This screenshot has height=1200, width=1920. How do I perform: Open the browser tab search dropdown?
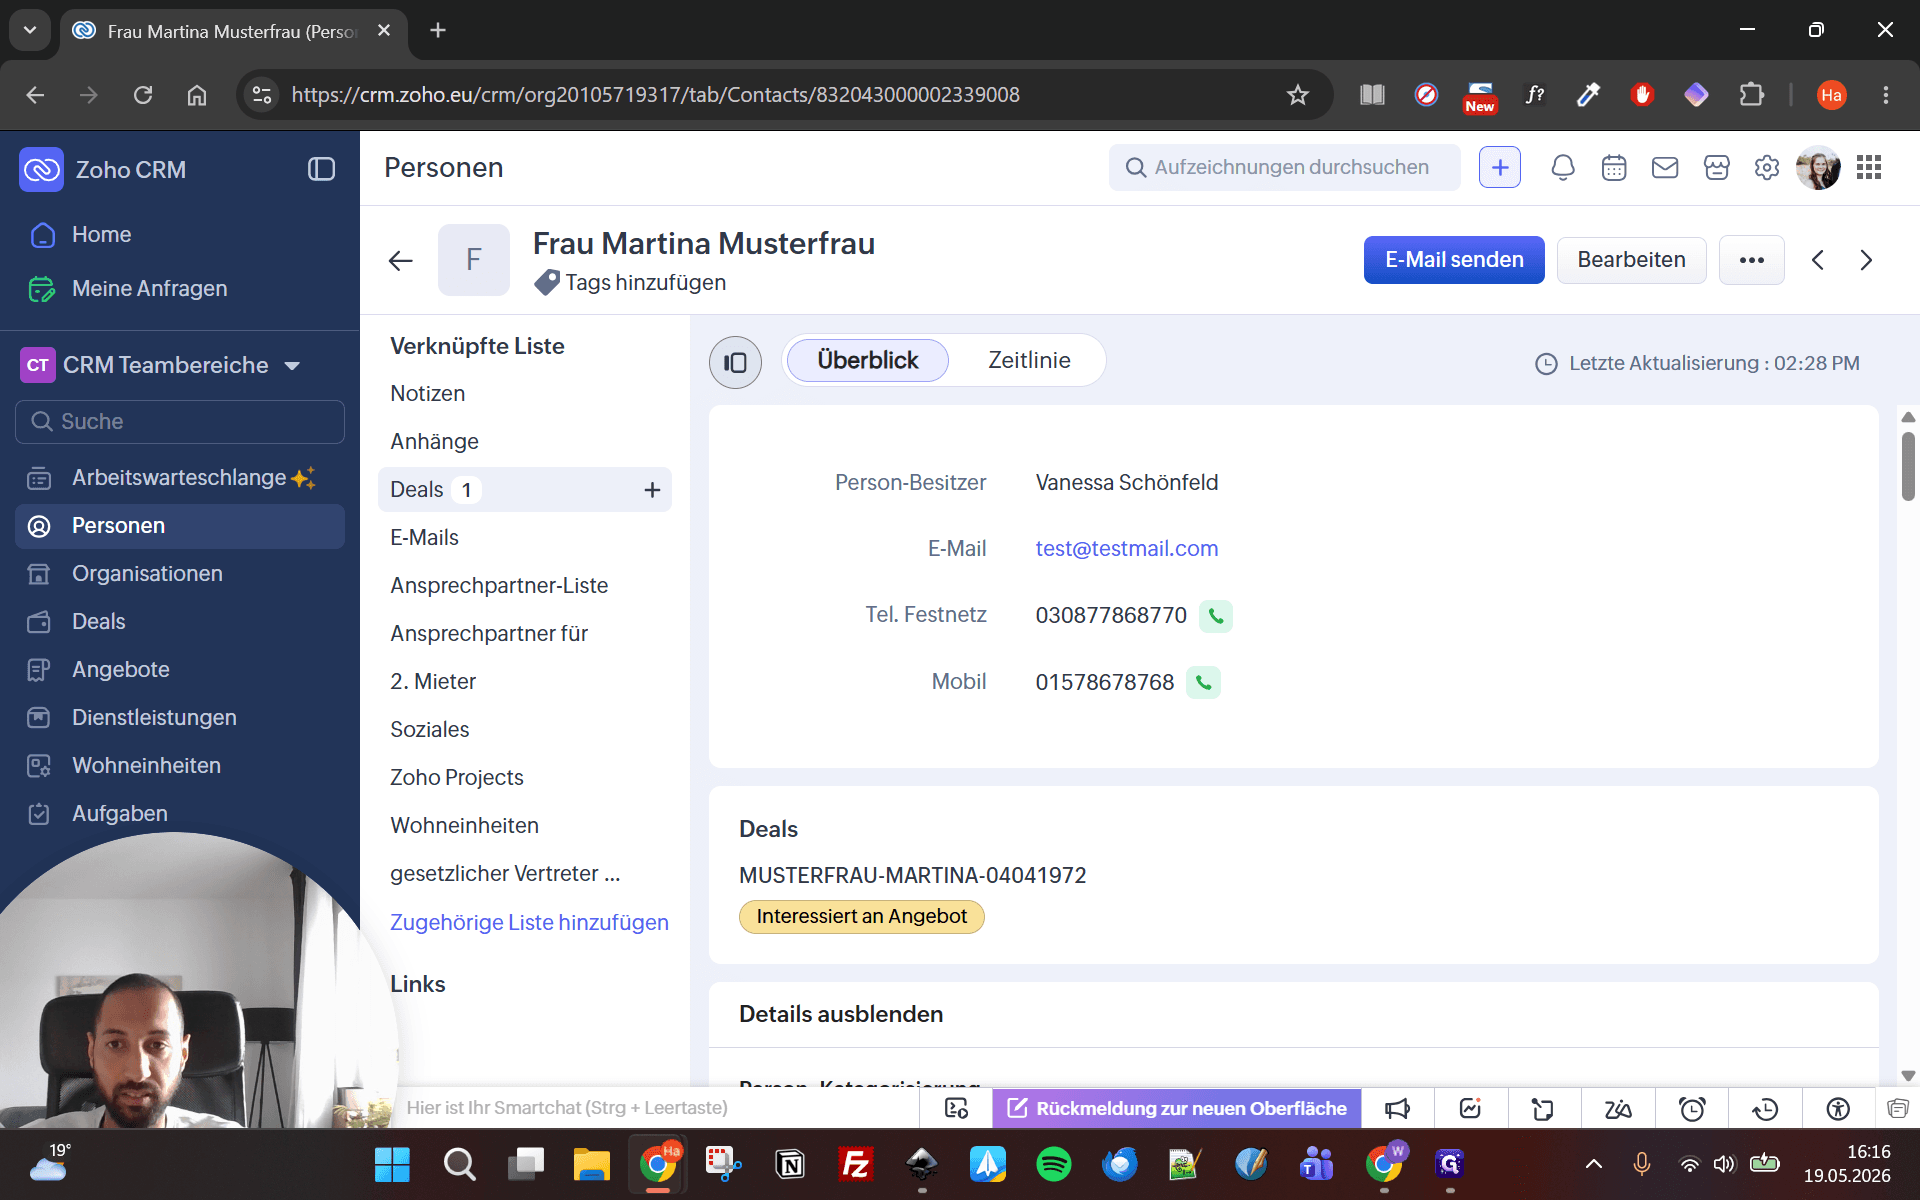(30, 30)
